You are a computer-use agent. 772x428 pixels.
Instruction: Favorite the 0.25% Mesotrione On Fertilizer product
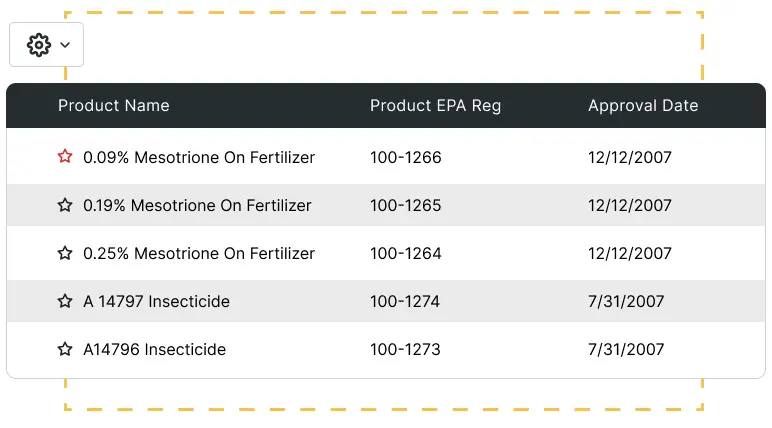[65, 253]
